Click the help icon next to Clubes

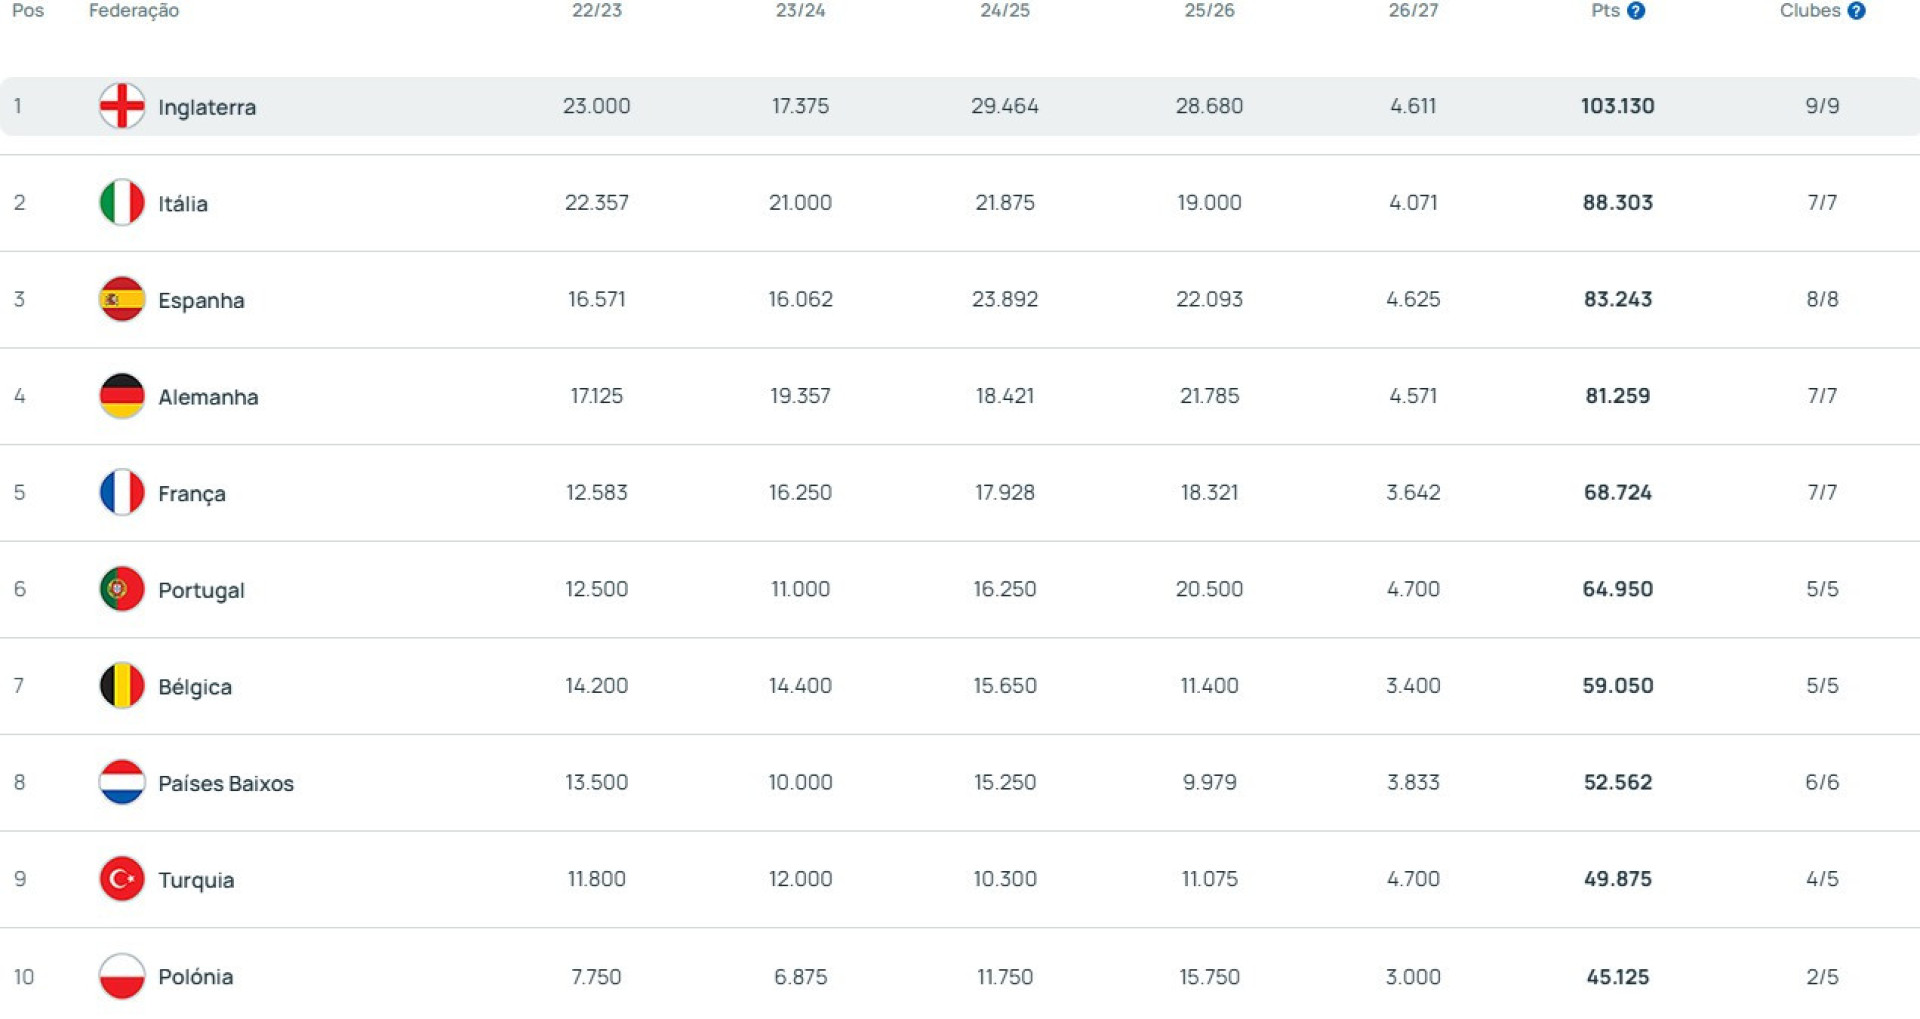[1856, 11]
